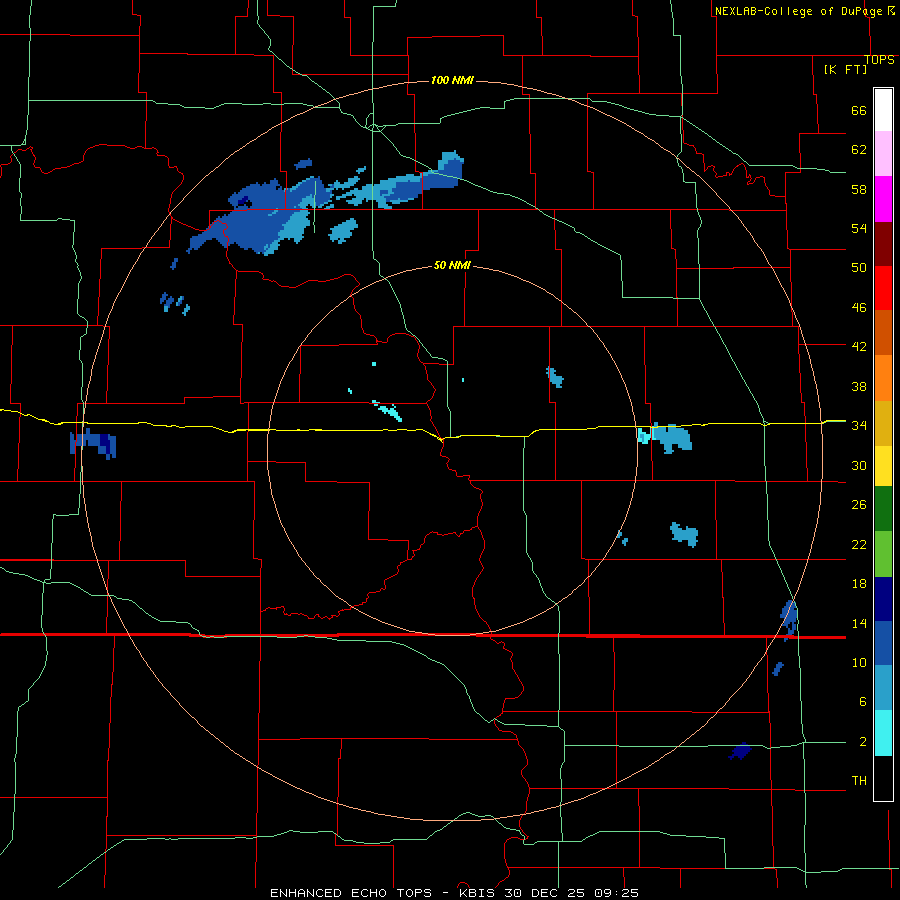Click the legend value 10
Viewport: 900px width, 900px height.
pyautogui.click(x=859, y=662)
